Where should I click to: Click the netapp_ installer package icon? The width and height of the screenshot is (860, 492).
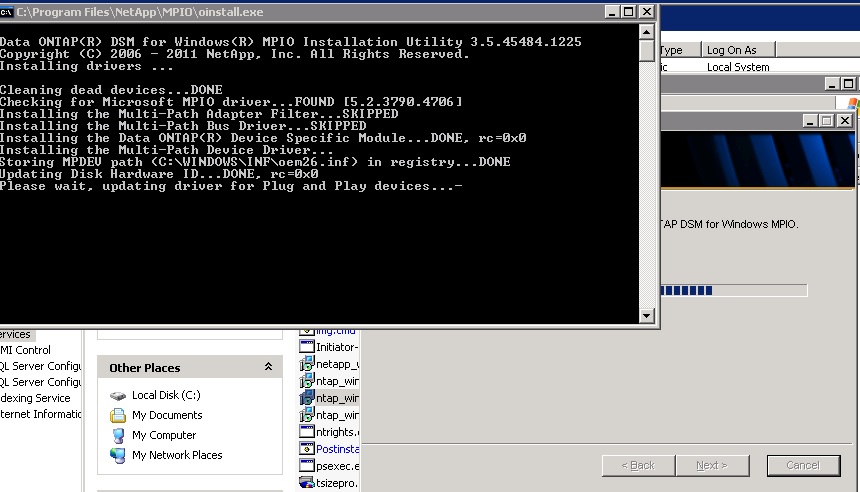pos(307,363)
